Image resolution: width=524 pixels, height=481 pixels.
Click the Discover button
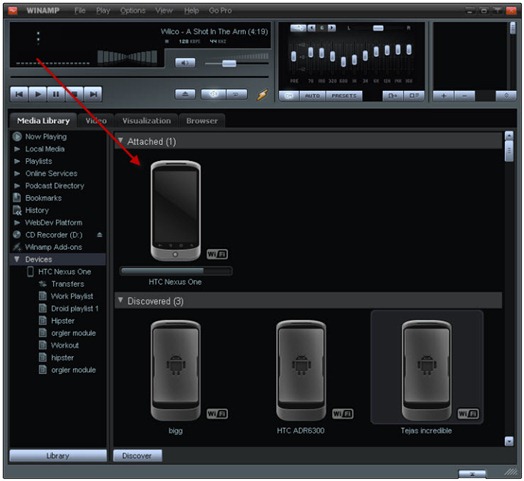click(x=137, y=456)
